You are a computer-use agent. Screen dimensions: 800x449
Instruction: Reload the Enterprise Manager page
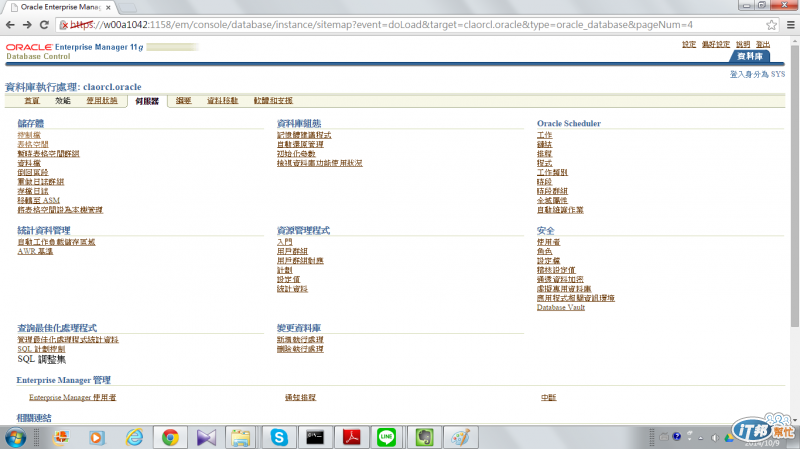(x=44, y=24)
